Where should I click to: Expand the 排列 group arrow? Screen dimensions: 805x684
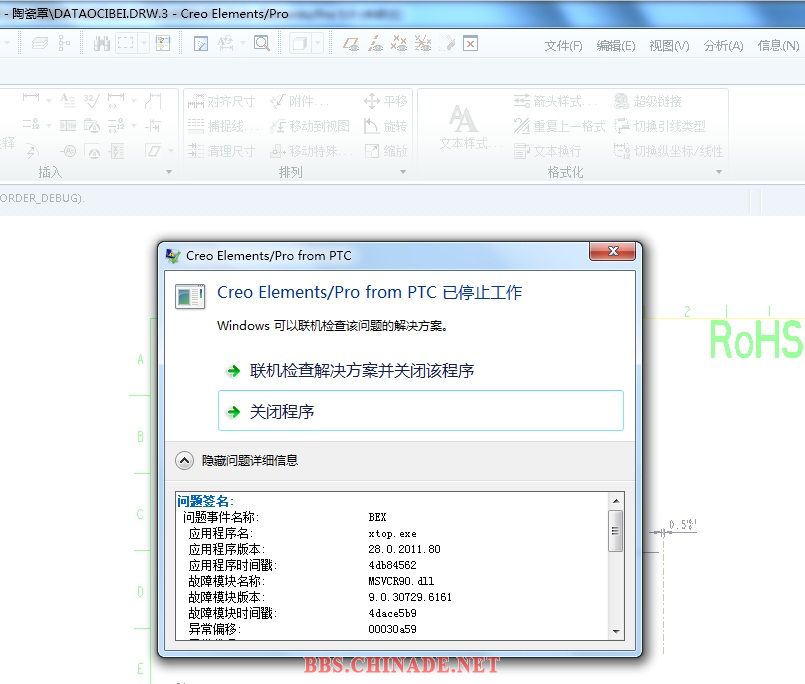(403, 172)
